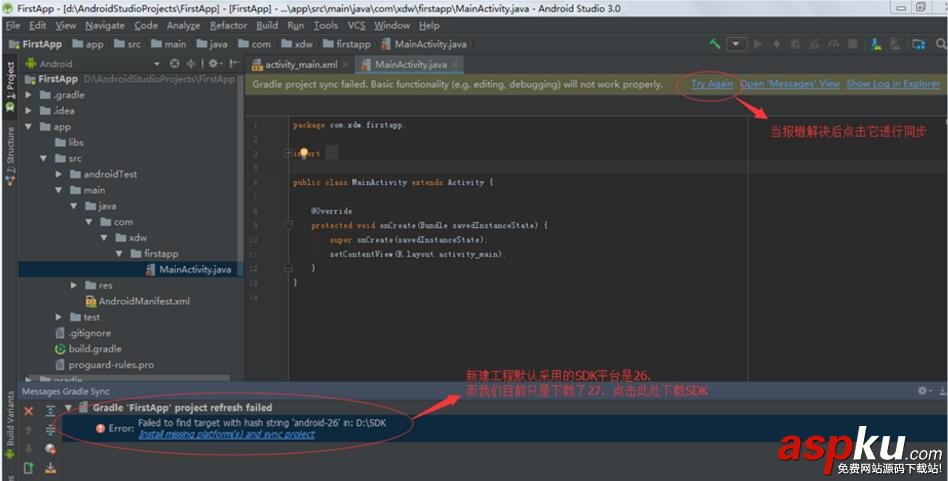948x481 pixels.
Task: Click the collapse all icon in Messages panel
Action: [50, 430]
